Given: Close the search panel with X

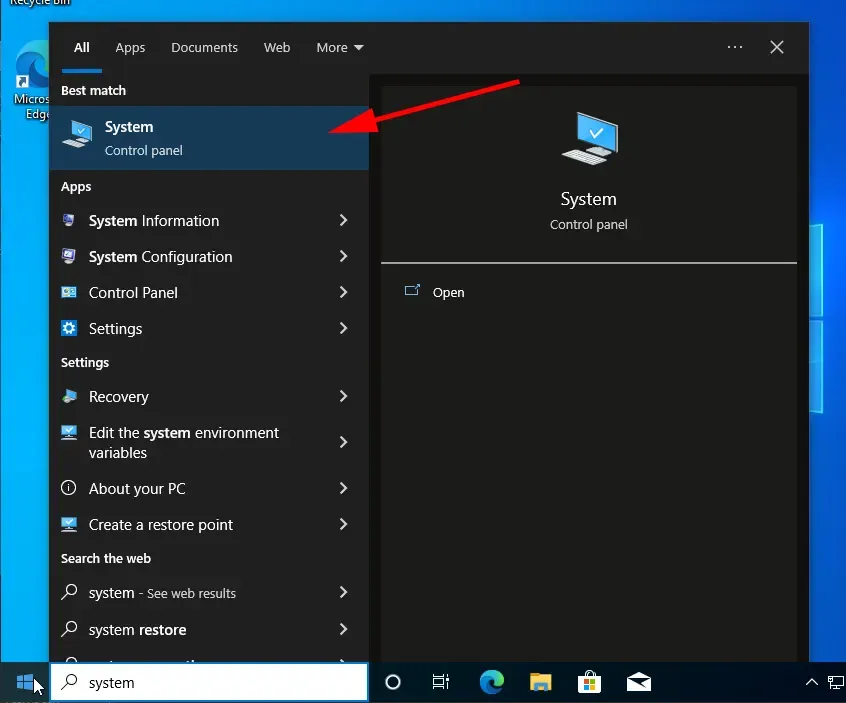Looking at the screenshot, I should tap(777, 47).
